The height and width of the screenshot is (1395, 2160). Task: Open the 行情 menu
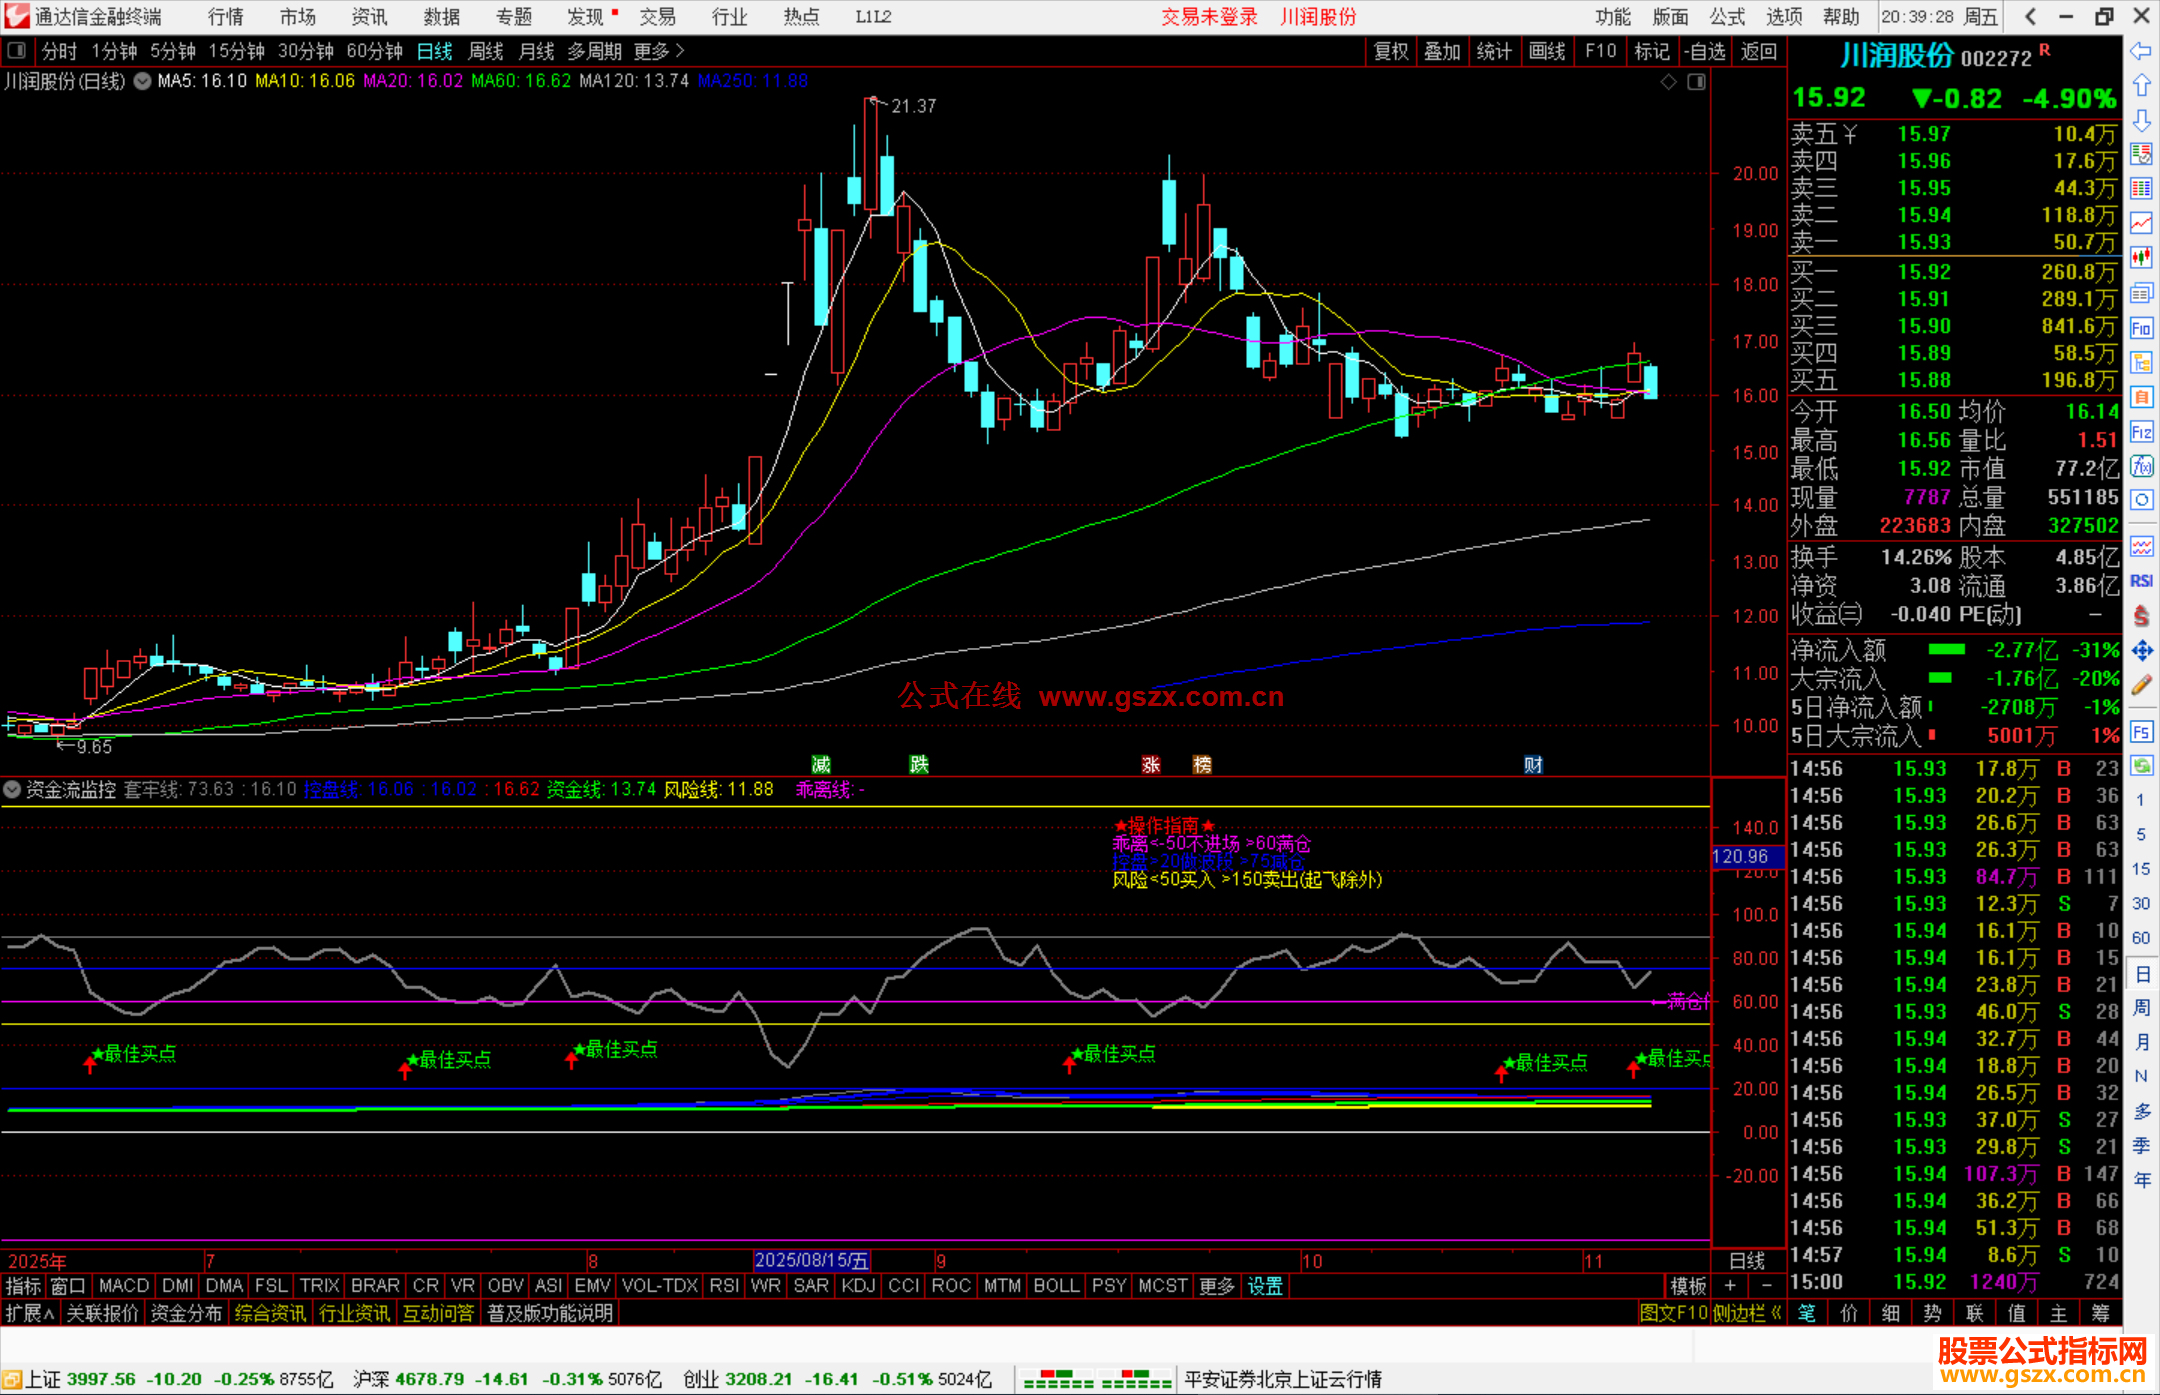(x=226, y=17)
